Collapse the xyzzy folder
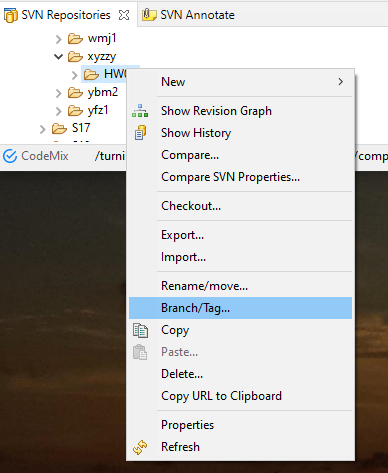The height and width of the screenshot is (473, 388). (x=59, y=57)
